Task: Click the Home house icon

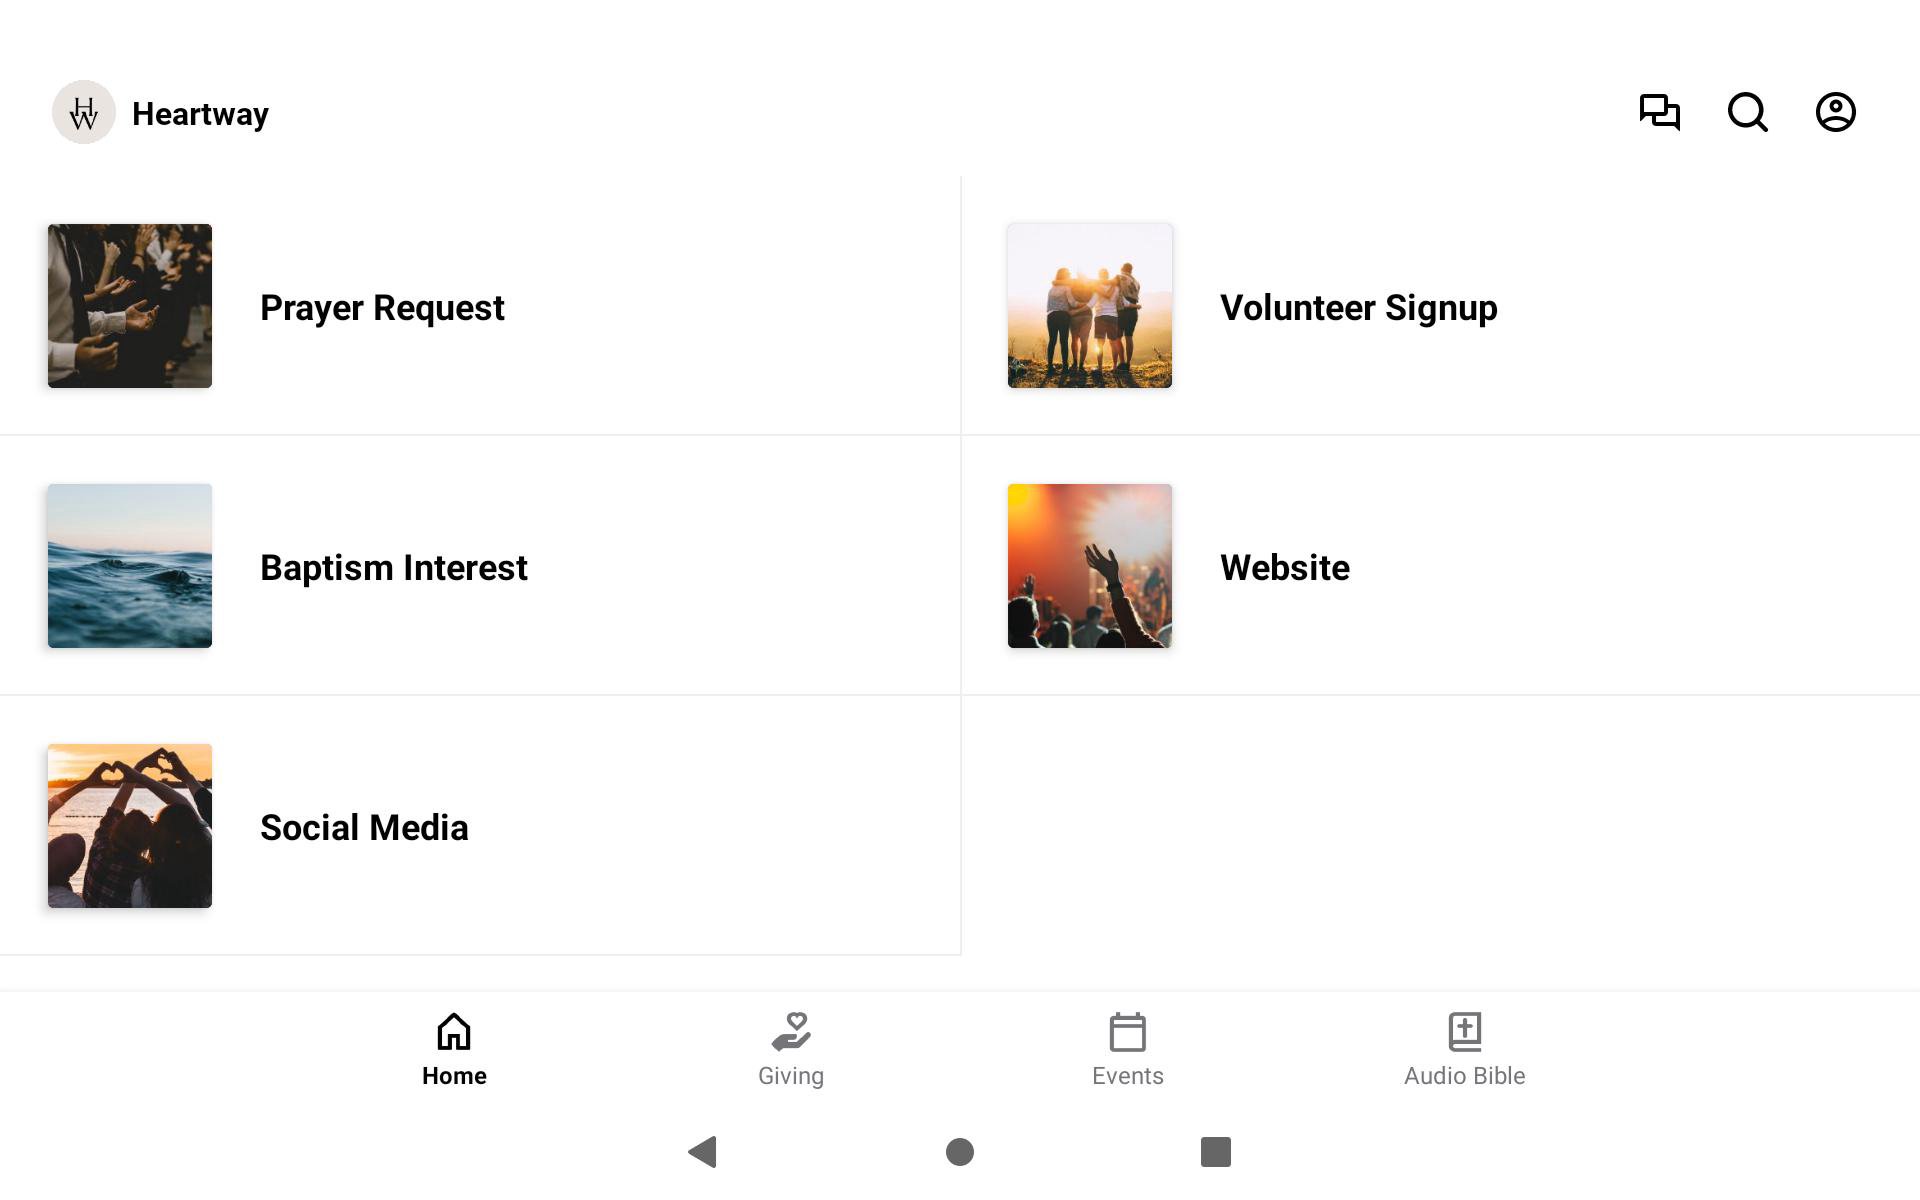Action: pyautogui.click(x=454, y=1032)
